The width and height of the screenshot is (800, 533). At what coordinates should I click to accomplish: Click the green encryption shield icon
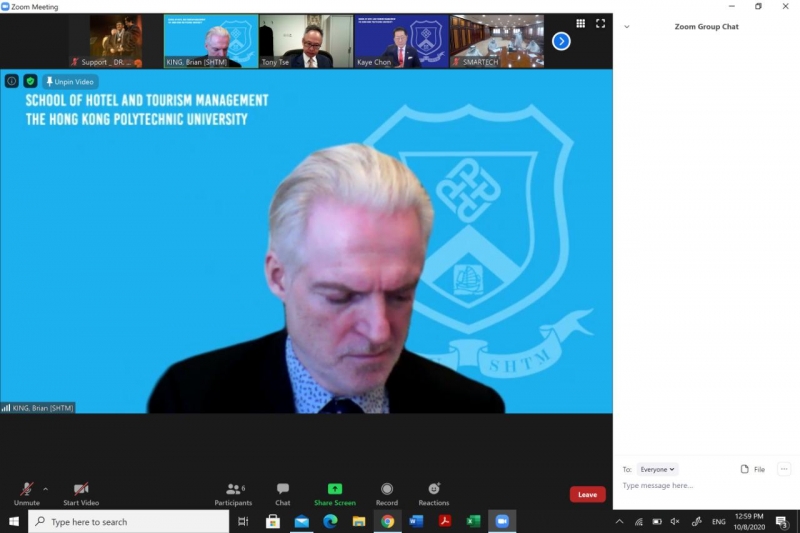point(31,81)
